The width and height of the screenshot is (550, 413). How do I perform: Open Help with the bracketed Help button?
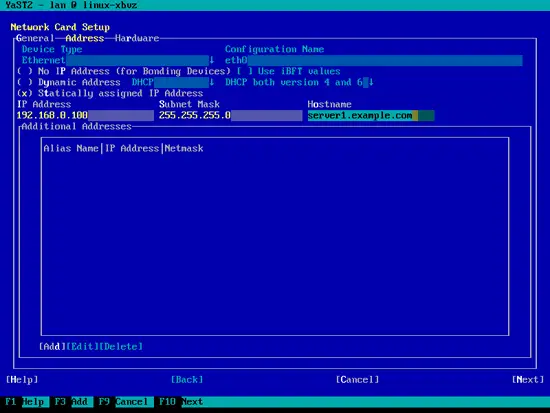pyautogui.click(x=22, y=380)
